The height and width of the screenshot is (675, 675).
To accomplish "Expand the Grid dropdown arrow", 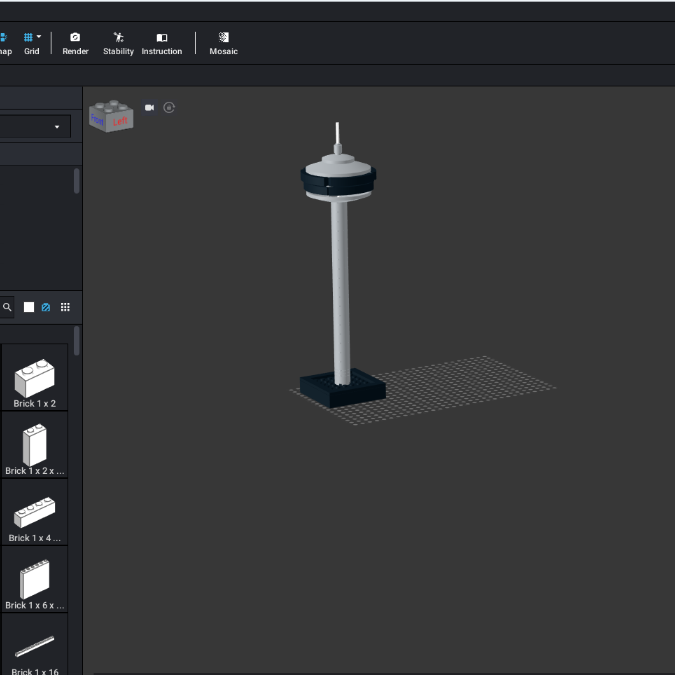I will point(39,37).
